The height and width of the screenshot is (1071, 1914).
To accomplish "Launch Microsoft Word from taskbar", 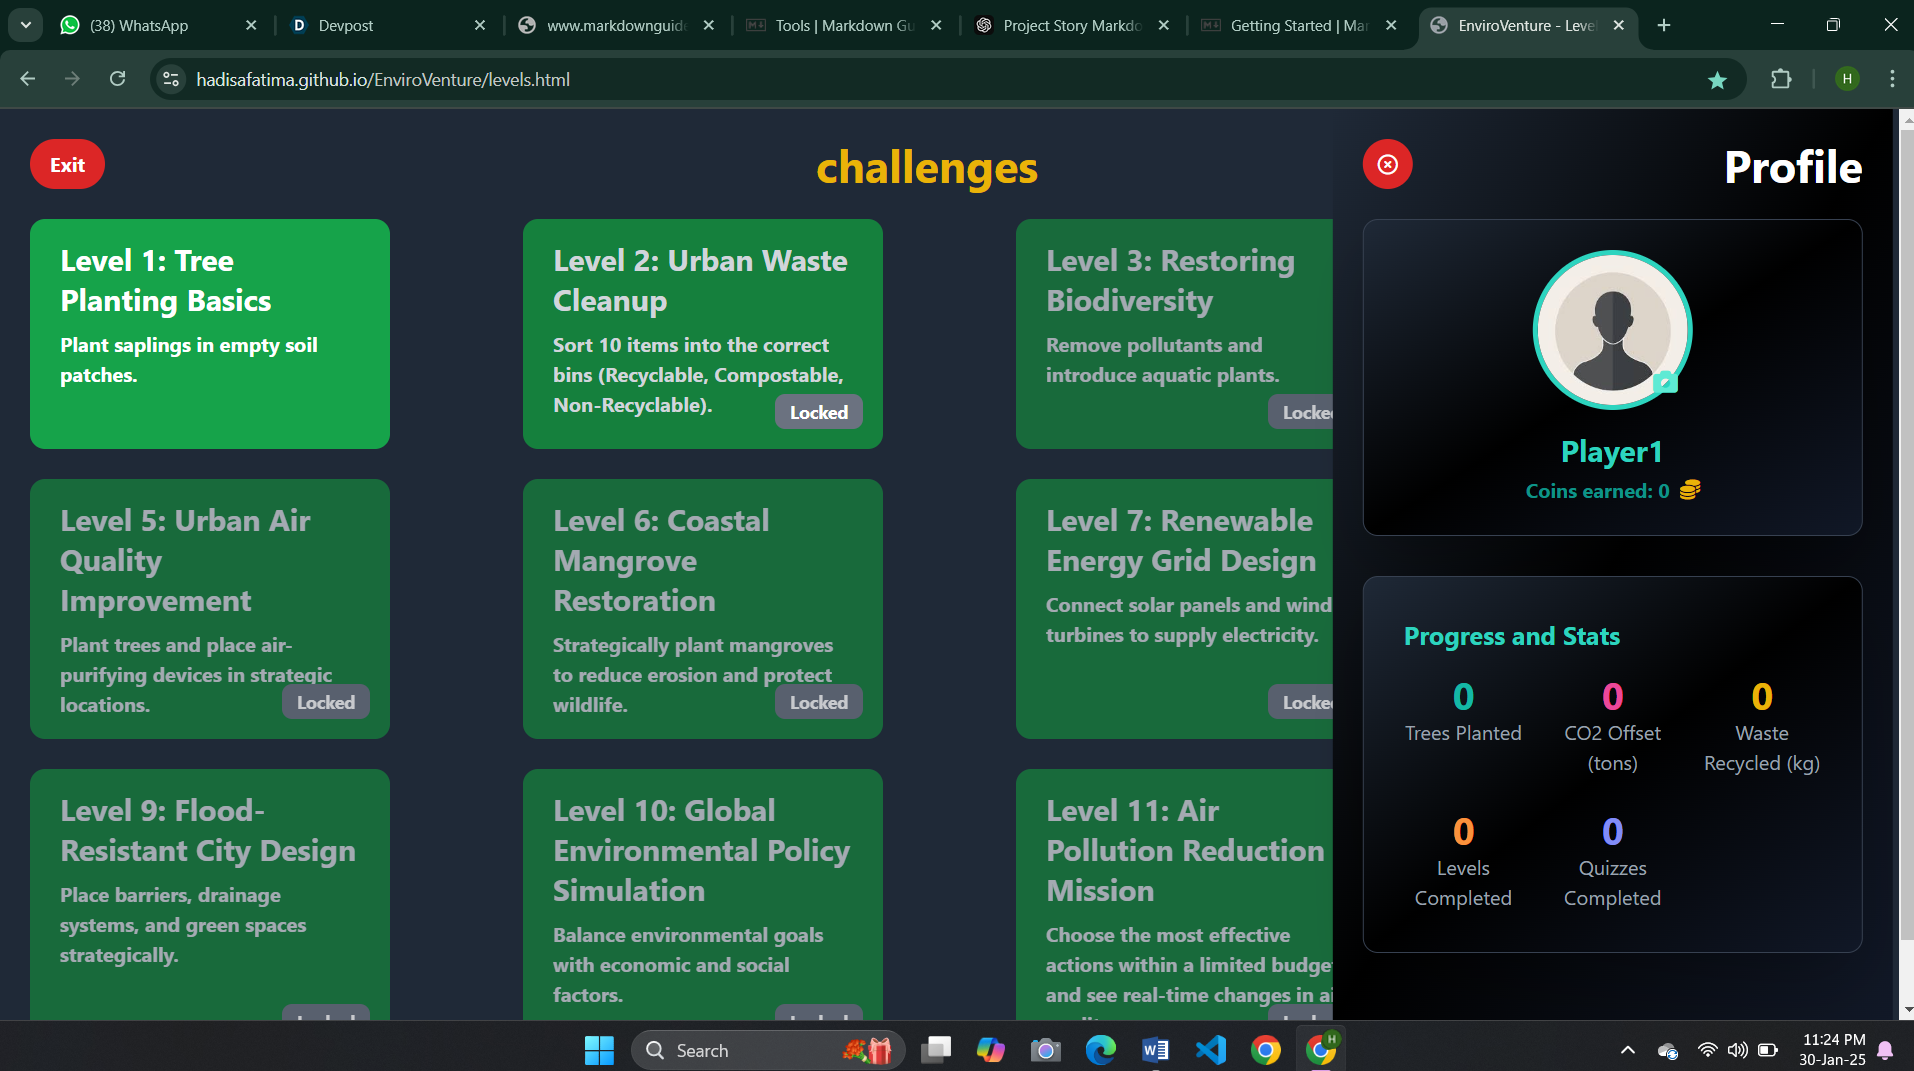I will tap(1155, 1050).
